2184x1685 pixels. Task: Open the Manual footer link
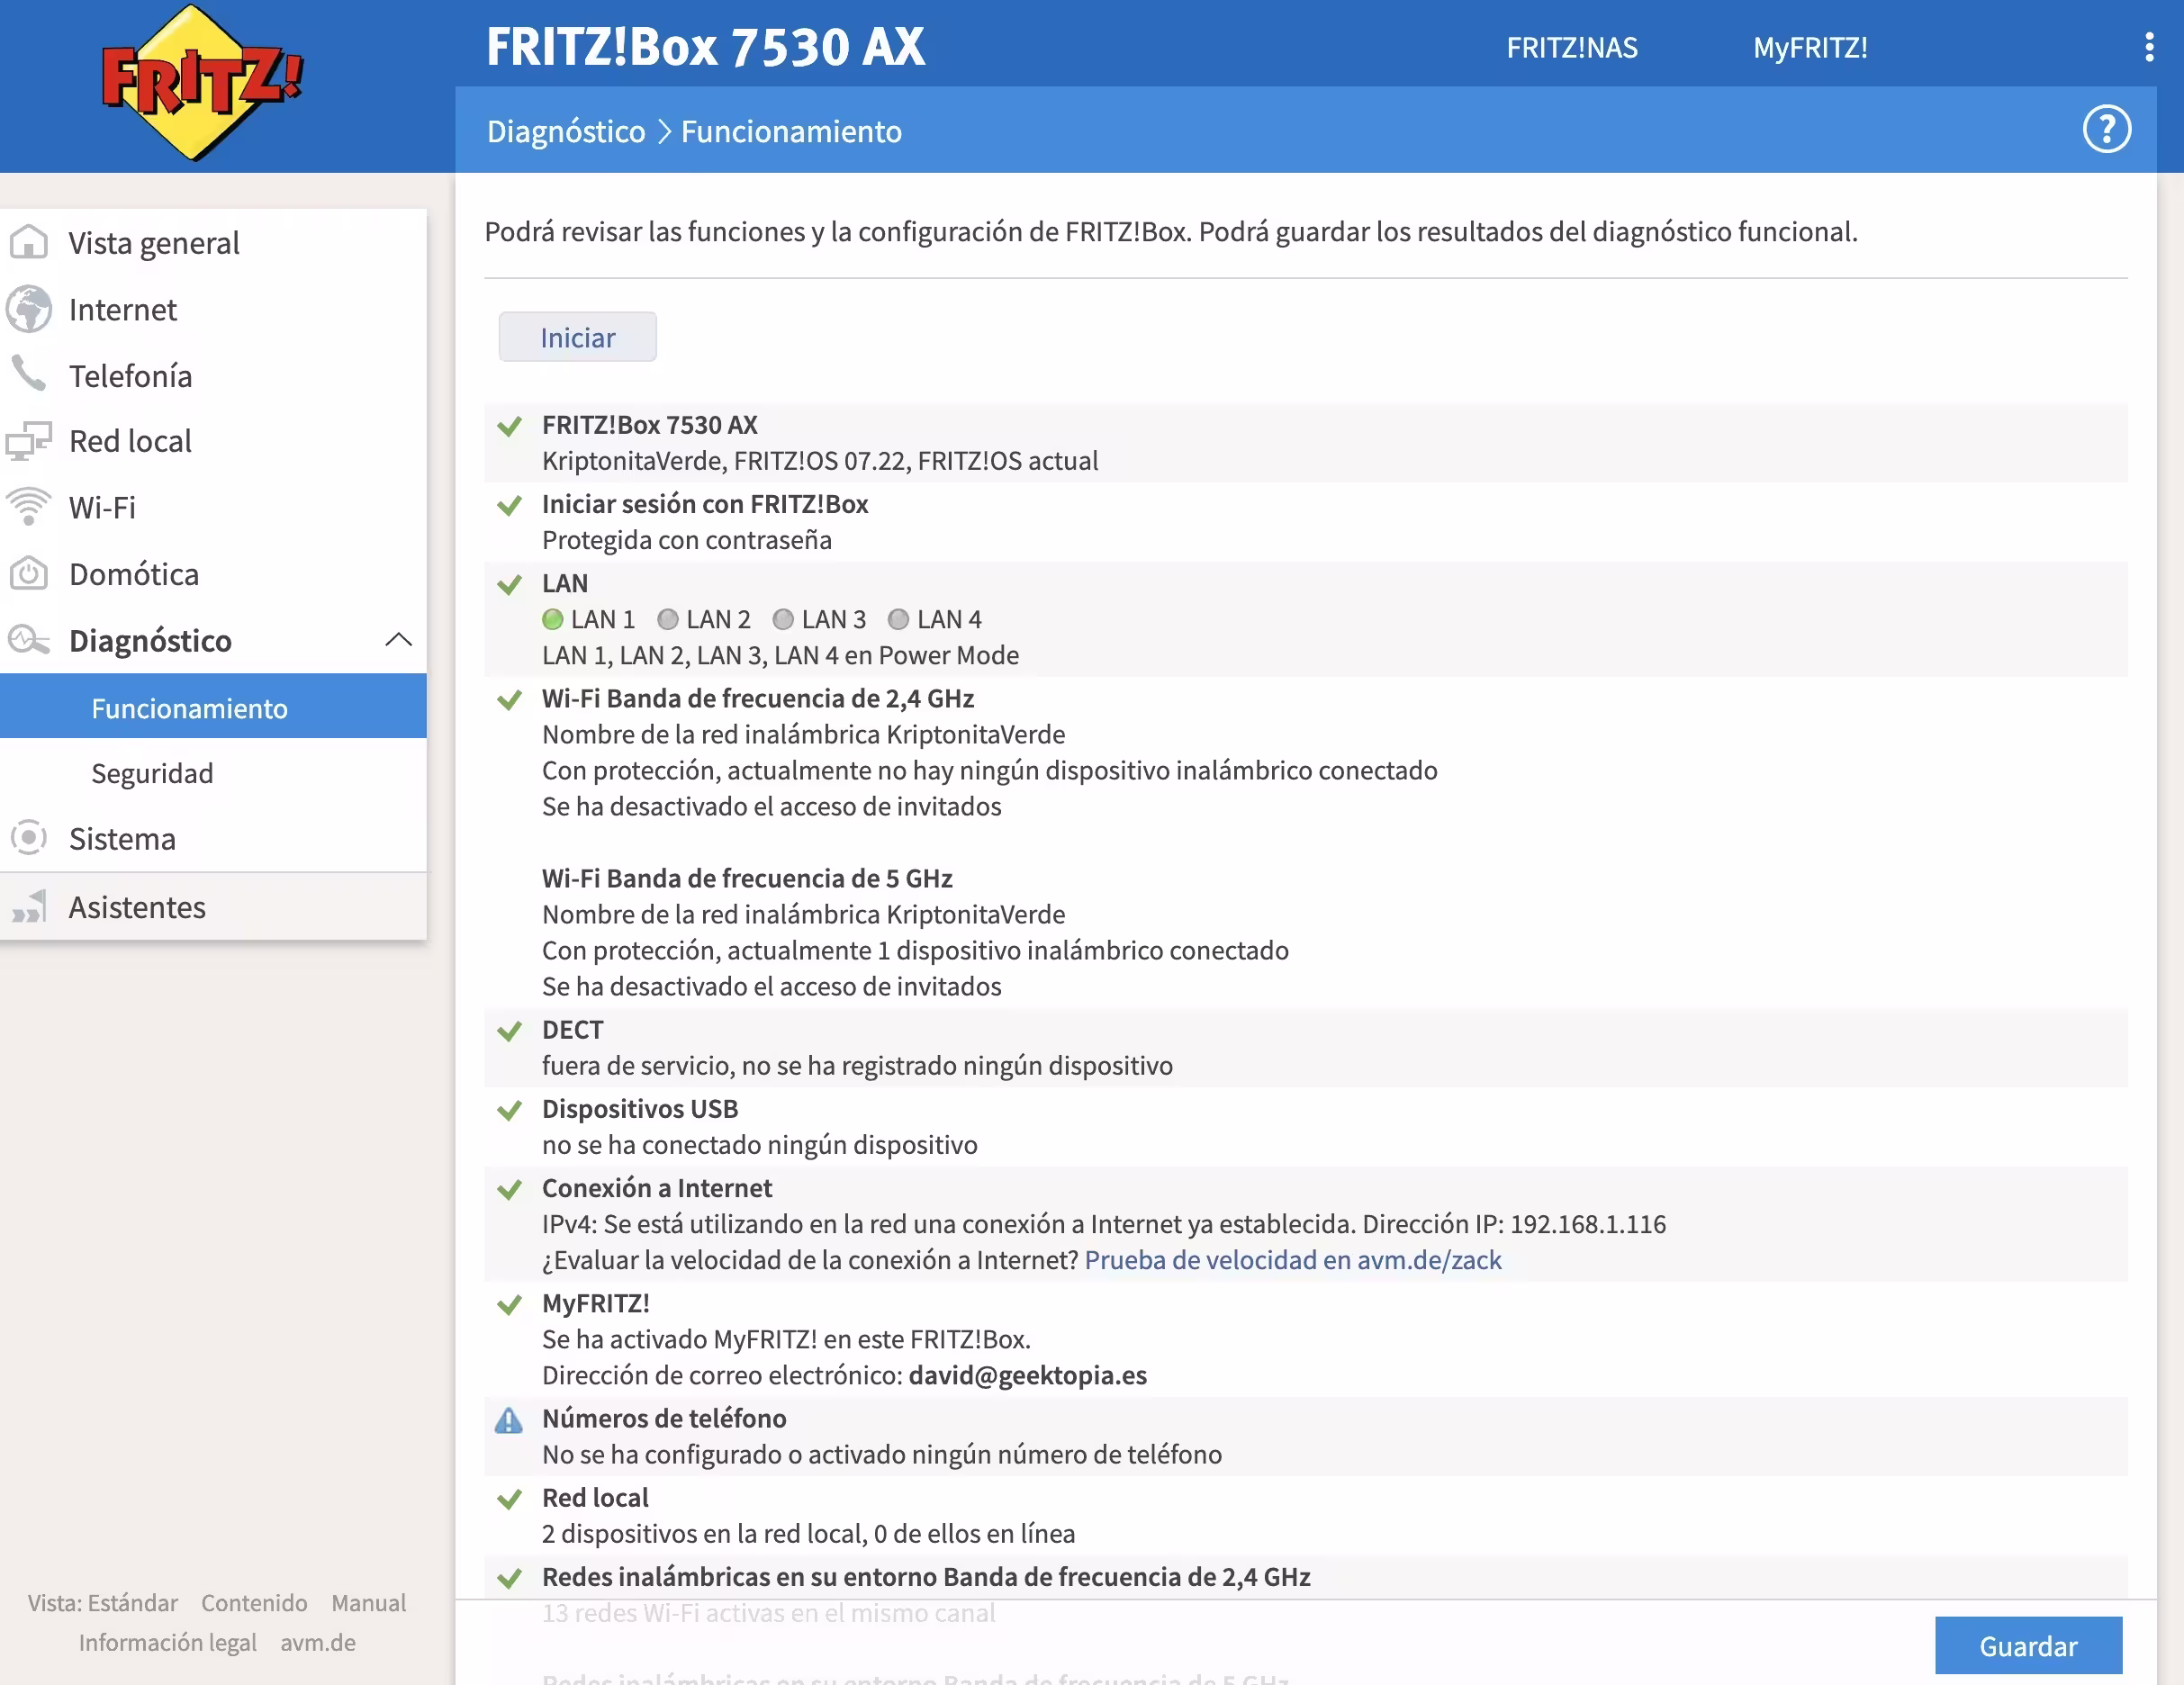coord(368,1602)
